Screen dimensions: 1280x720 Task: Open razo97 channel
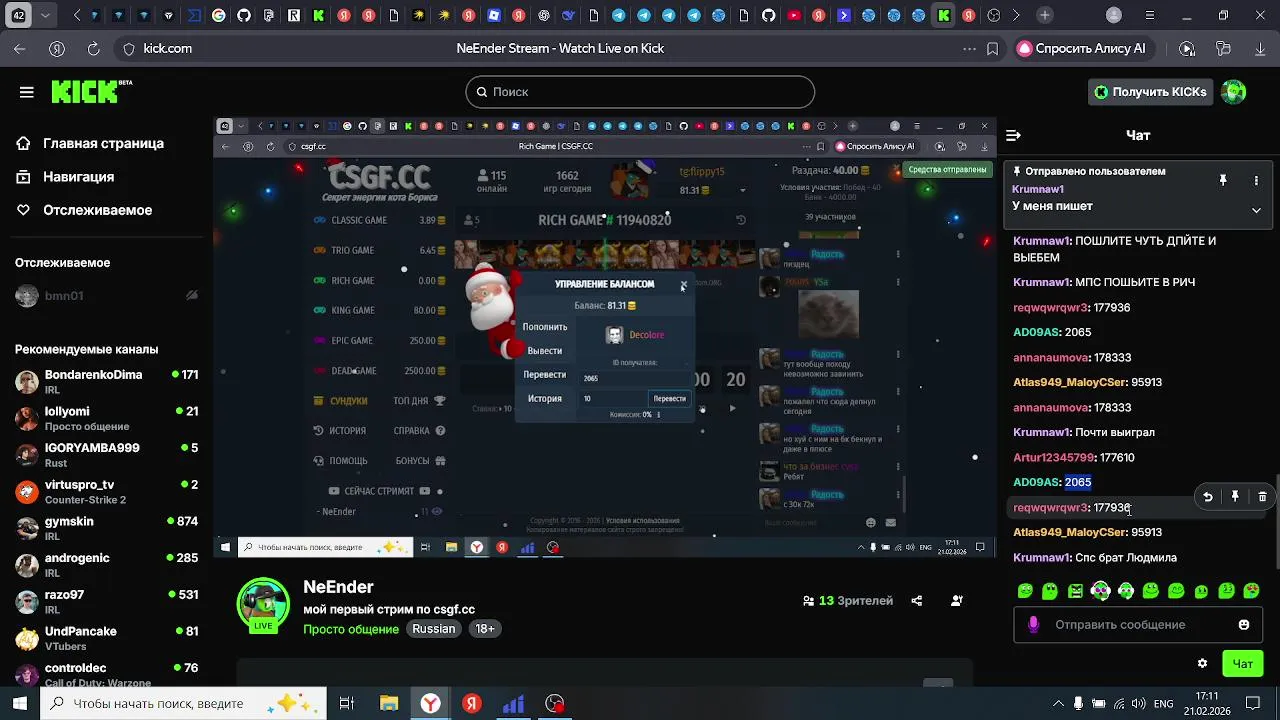coord(106,601)
